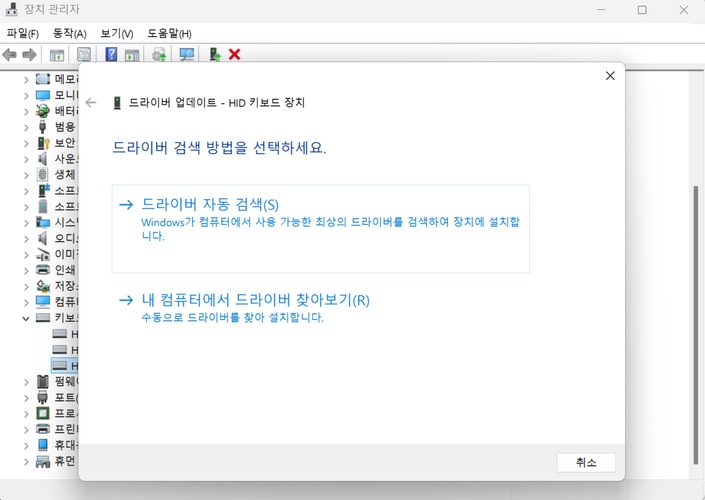Expand the 보안 tree node chevron
This screenshot has height=500, width=705.
26,144
